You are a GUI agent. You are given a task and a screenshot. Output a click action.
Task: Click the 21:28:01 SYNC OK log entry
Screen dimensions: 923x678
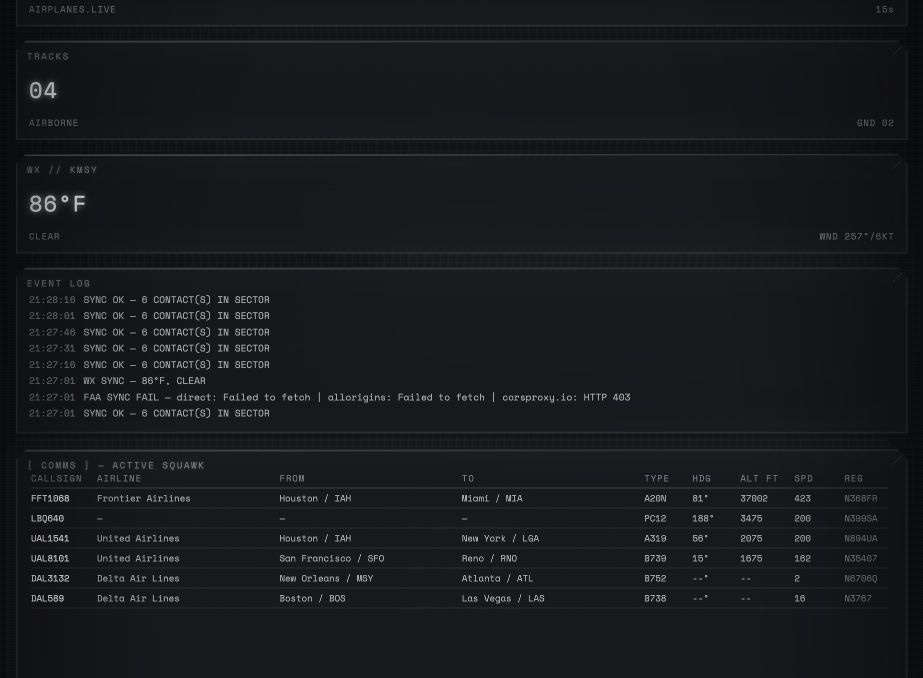point(149,316)
